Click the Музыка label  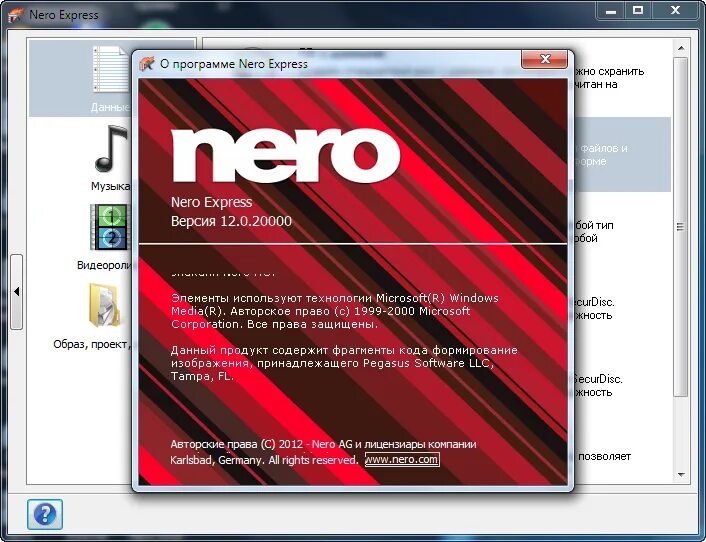(x=111, y=186)
